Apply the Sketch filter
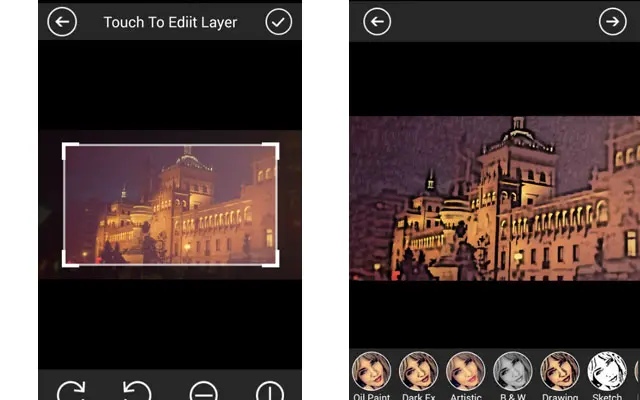The width and height of the screenshot is (640, 400). (x=606, y=371)
